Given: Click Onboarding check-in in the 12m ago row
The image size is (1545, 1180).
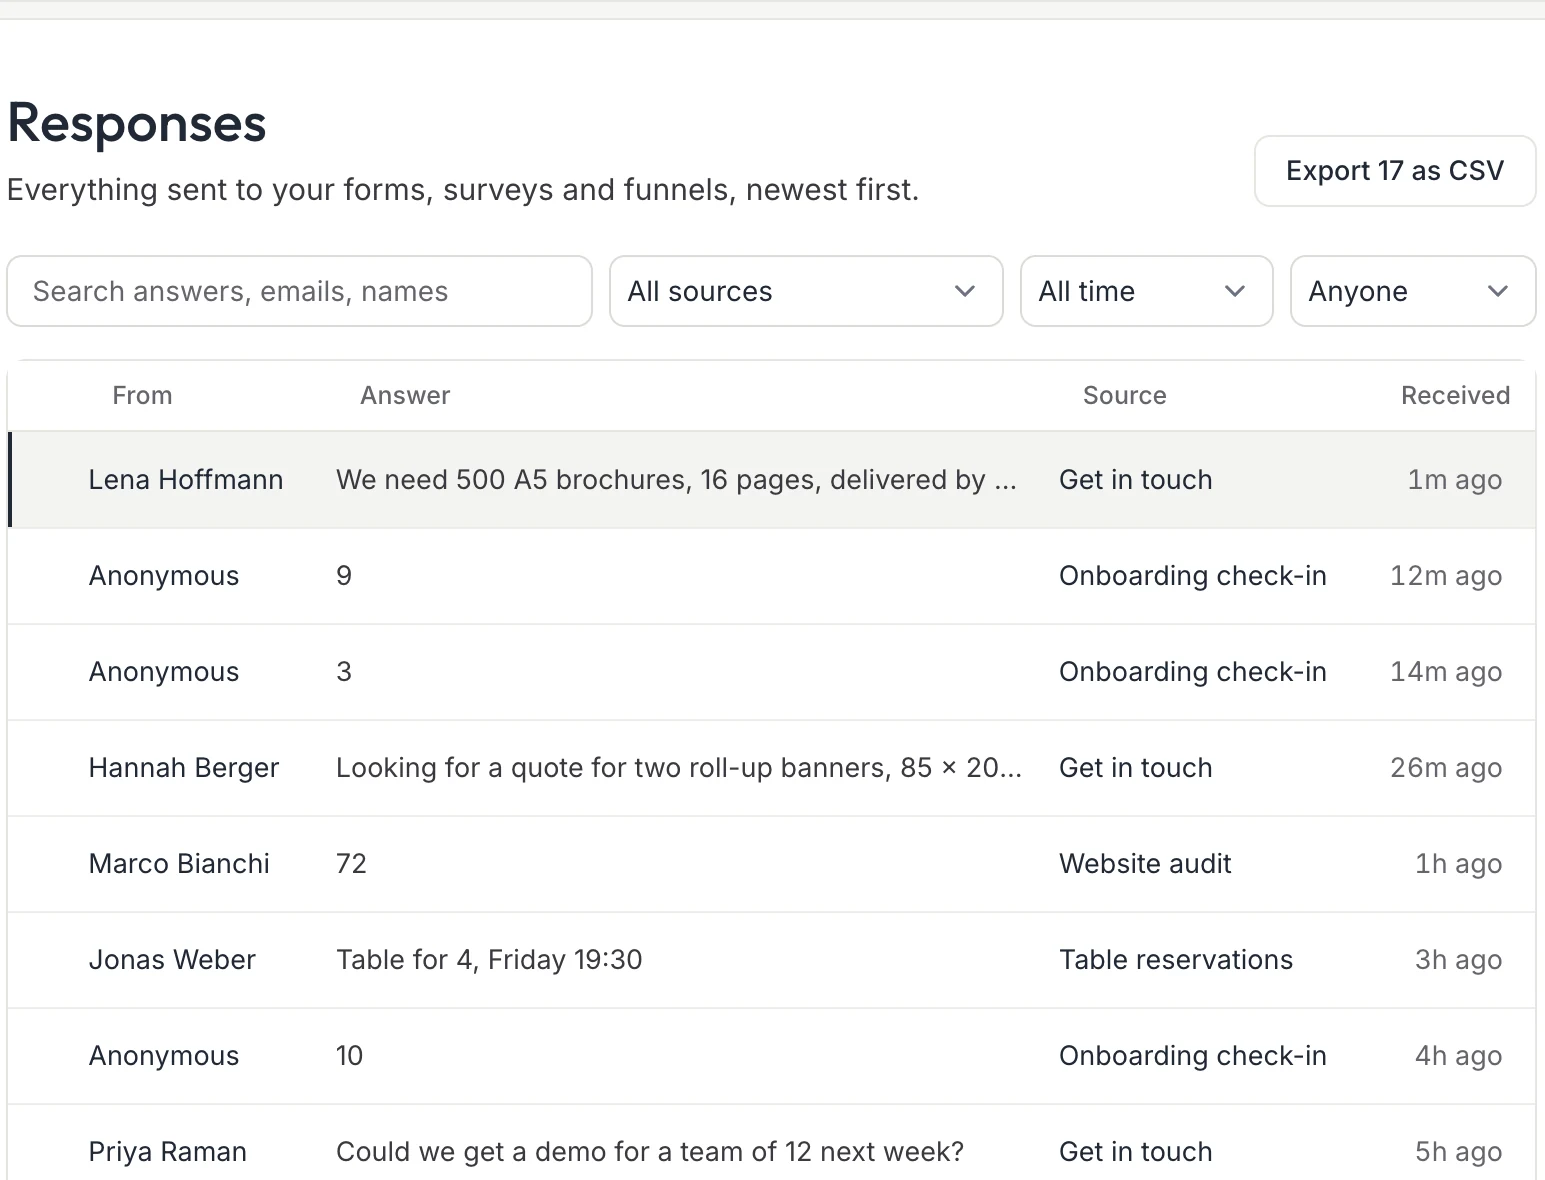Looking at the screenshot, I should 1193,576.
